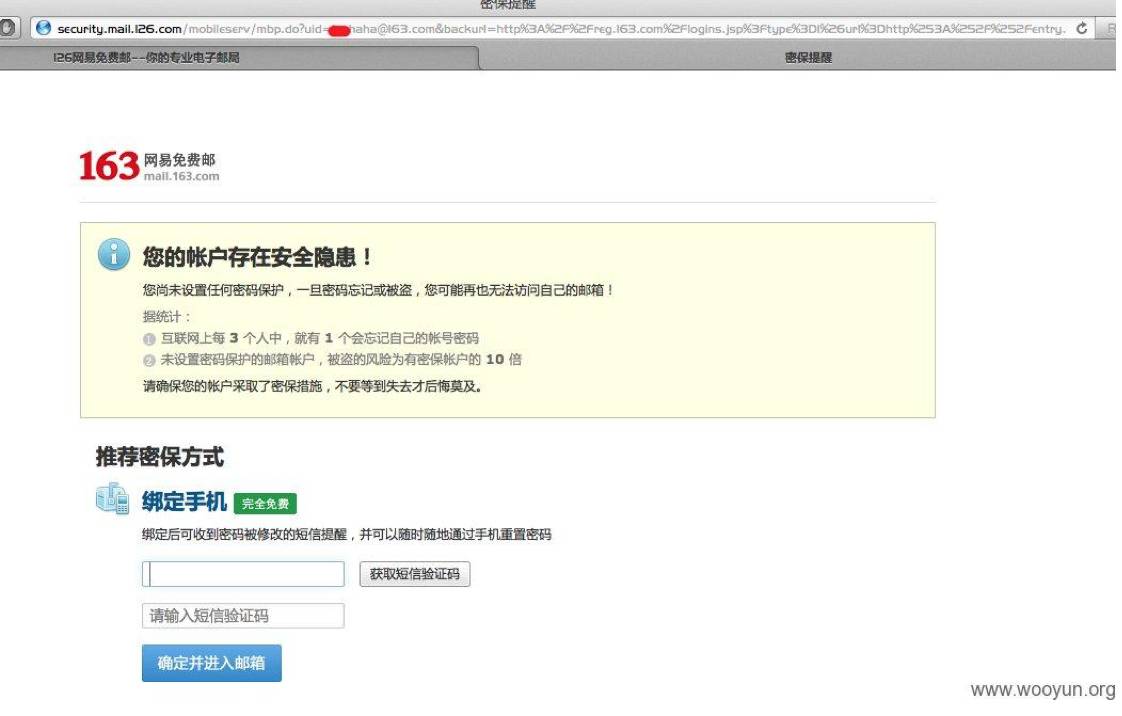Click the 163 网易免费邮 logo

[149, 166]
